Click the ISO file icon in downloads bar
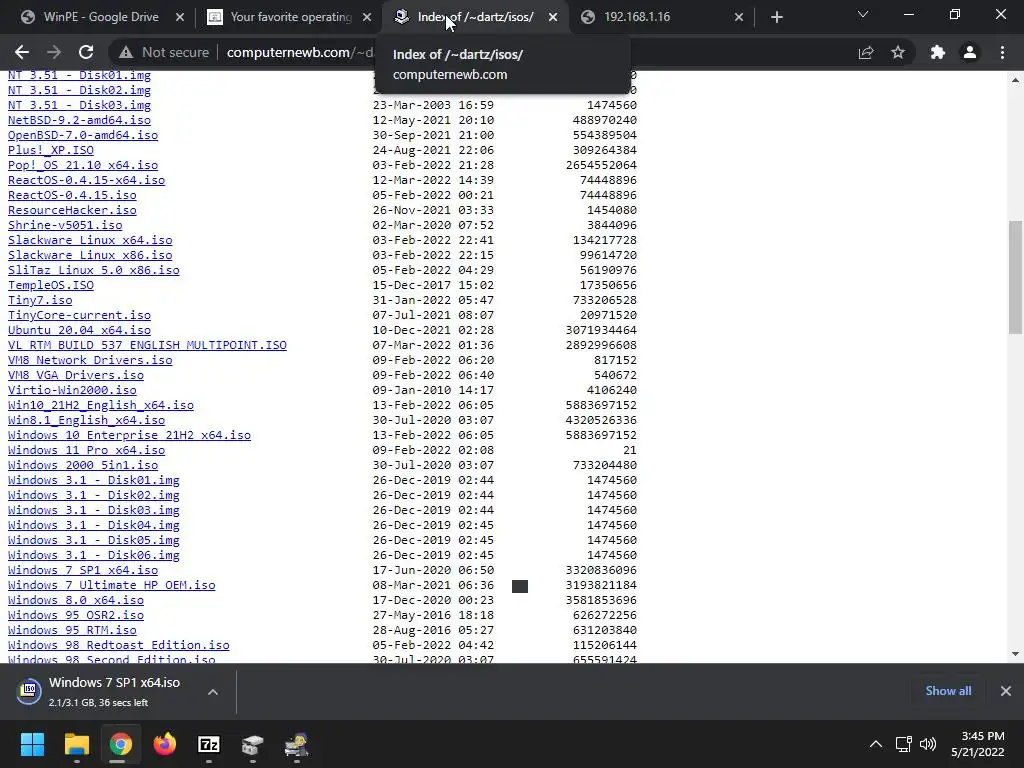 29,691
